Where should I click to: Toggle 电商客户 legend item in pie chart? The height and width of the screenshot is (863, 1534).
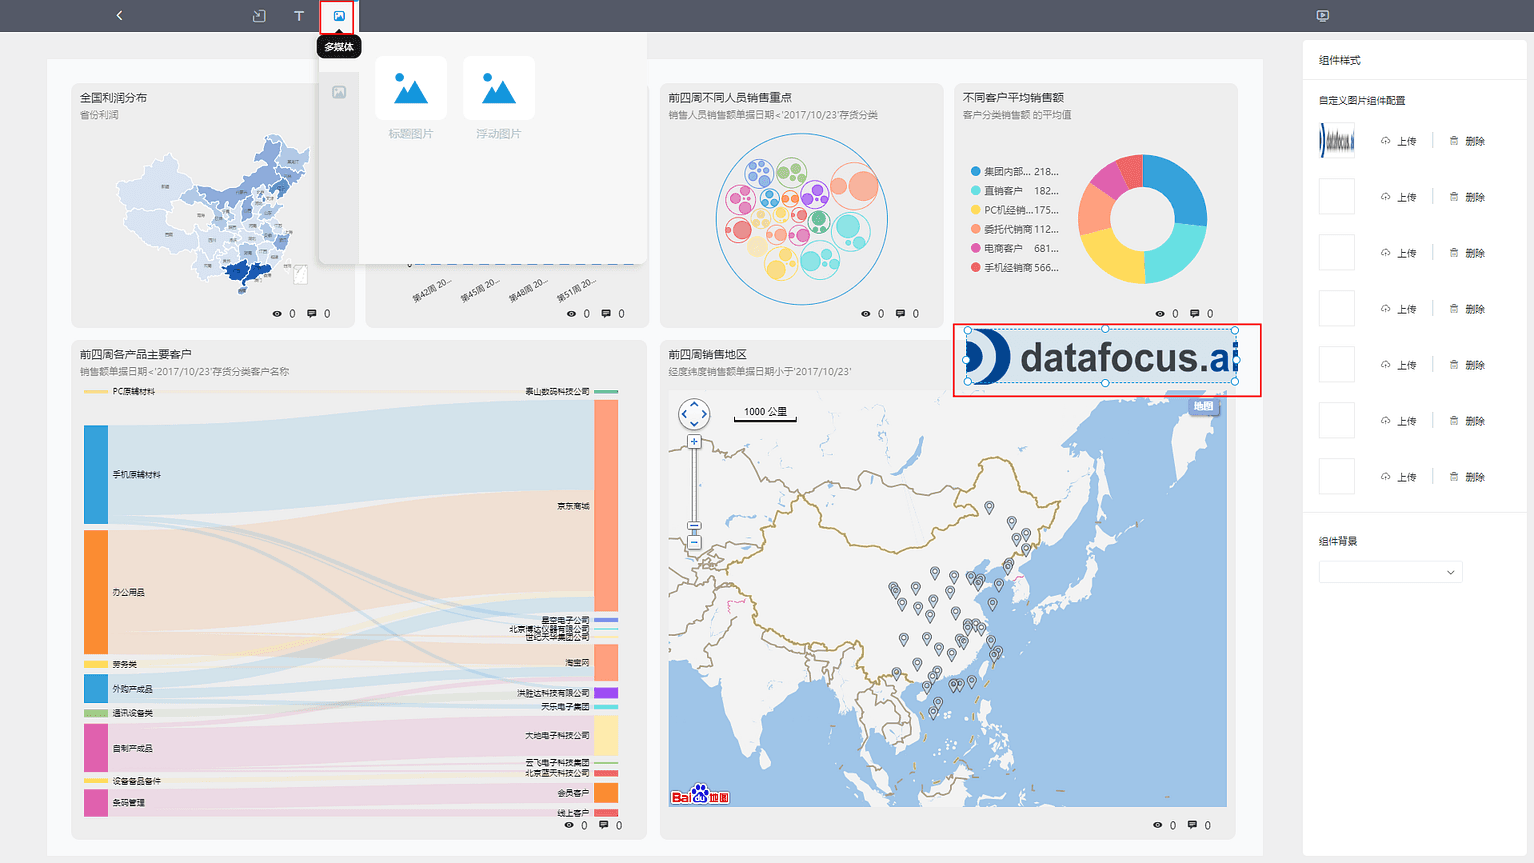pos(1014,248)
